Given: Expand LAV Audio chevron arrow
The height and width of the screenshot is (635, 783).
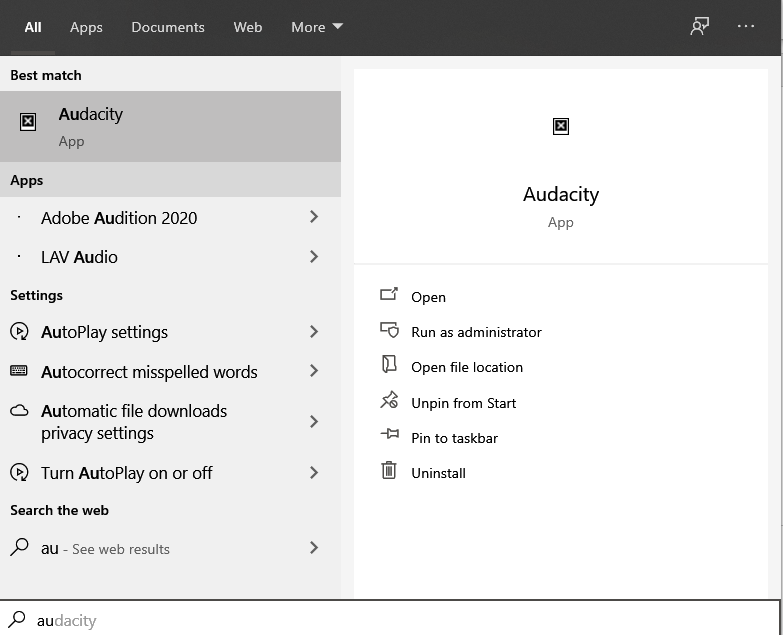Looking at the screenshot, I should (314, 257).
